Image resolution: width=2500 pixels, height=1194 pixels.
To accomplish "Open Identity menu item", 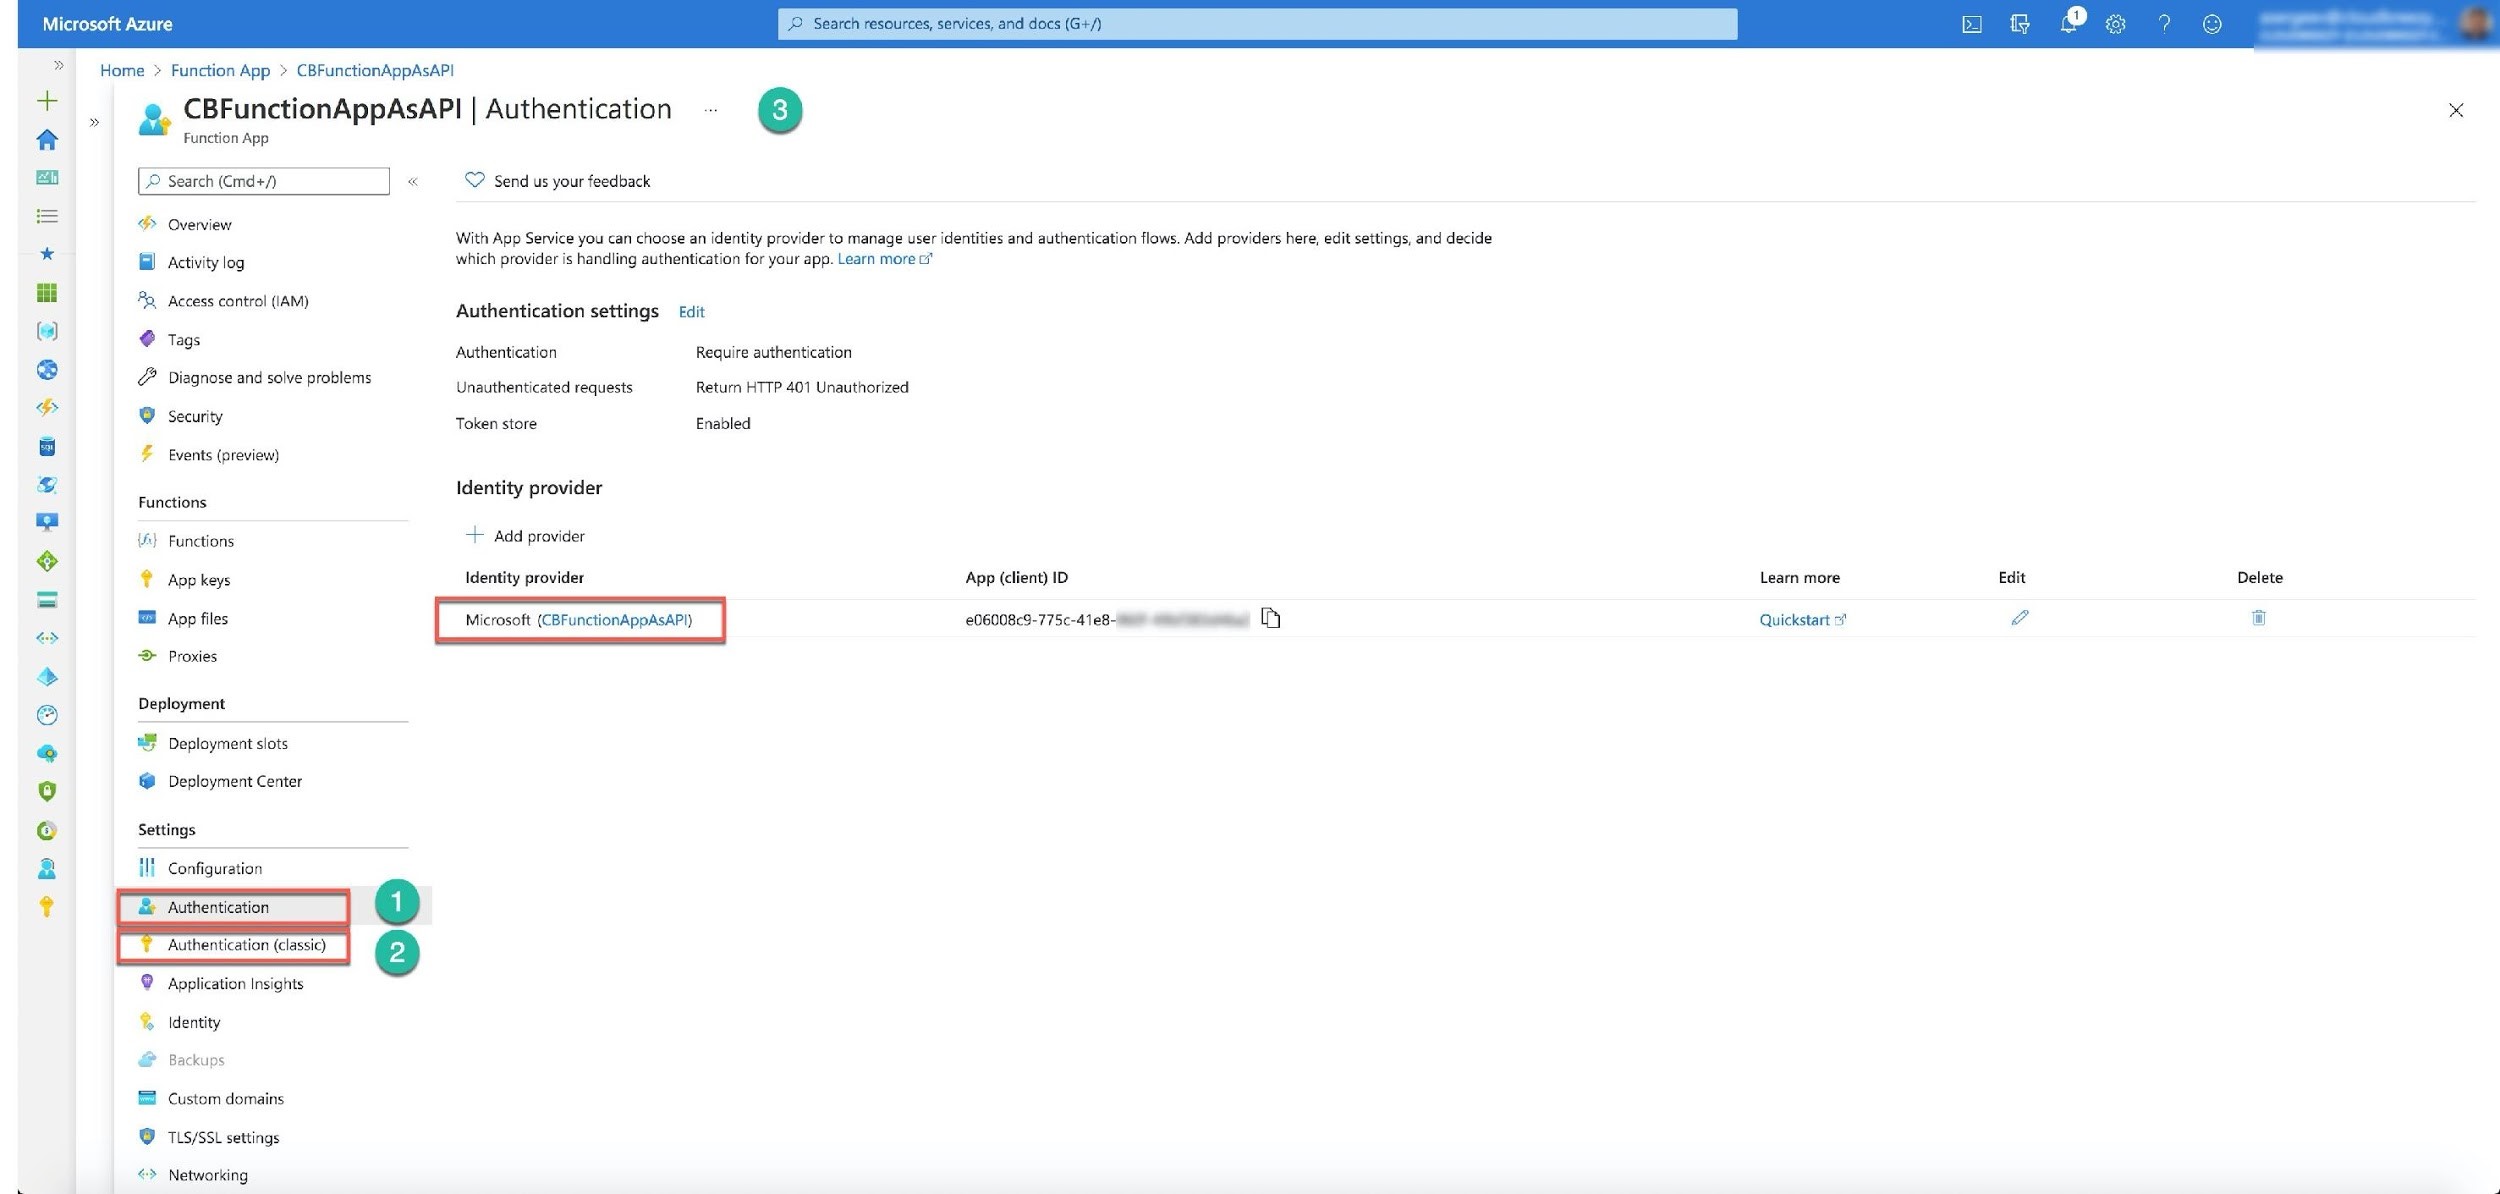I will tap(194, 1023).
